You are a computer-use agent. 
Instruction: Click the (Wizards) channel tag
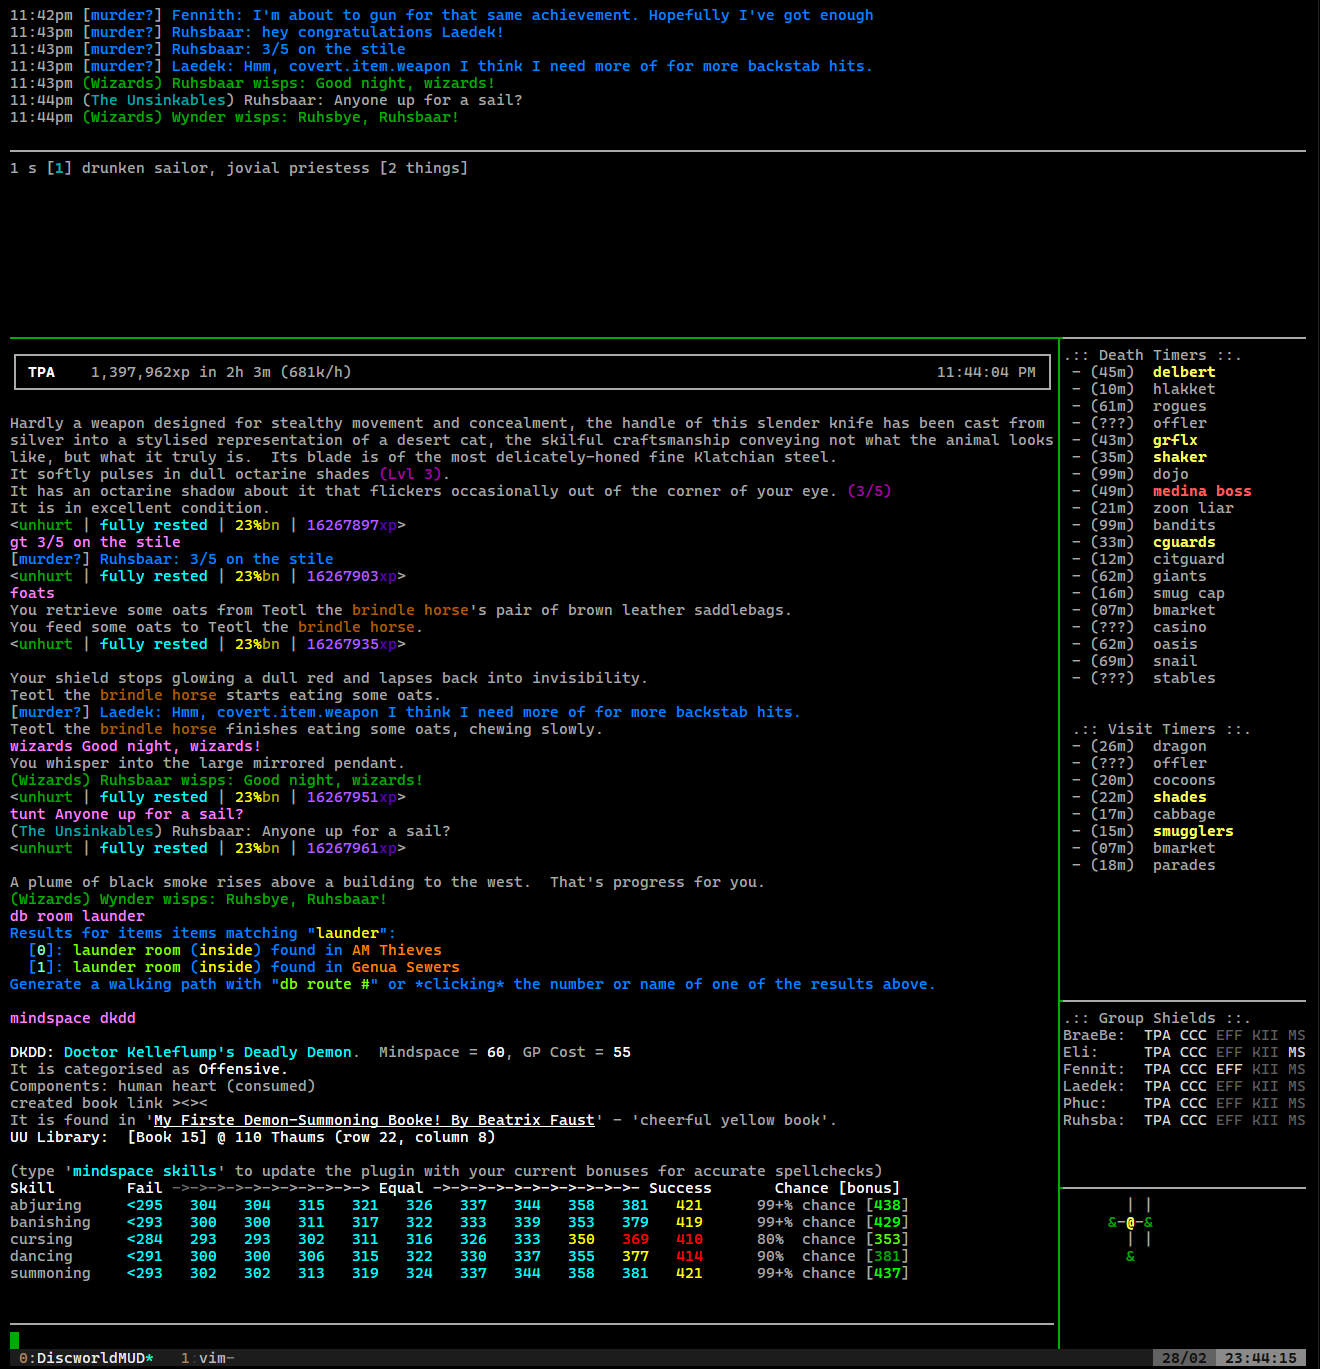pos(122,83)
